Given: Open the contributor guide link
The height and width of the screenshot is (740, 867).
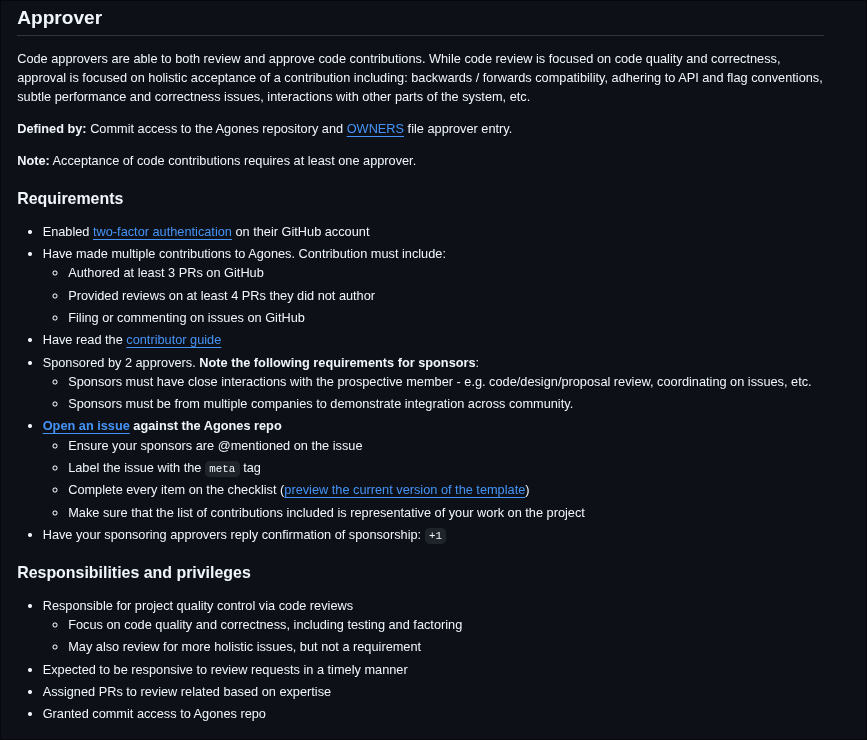Looking at the screenshot, I should tap(173, 340).
